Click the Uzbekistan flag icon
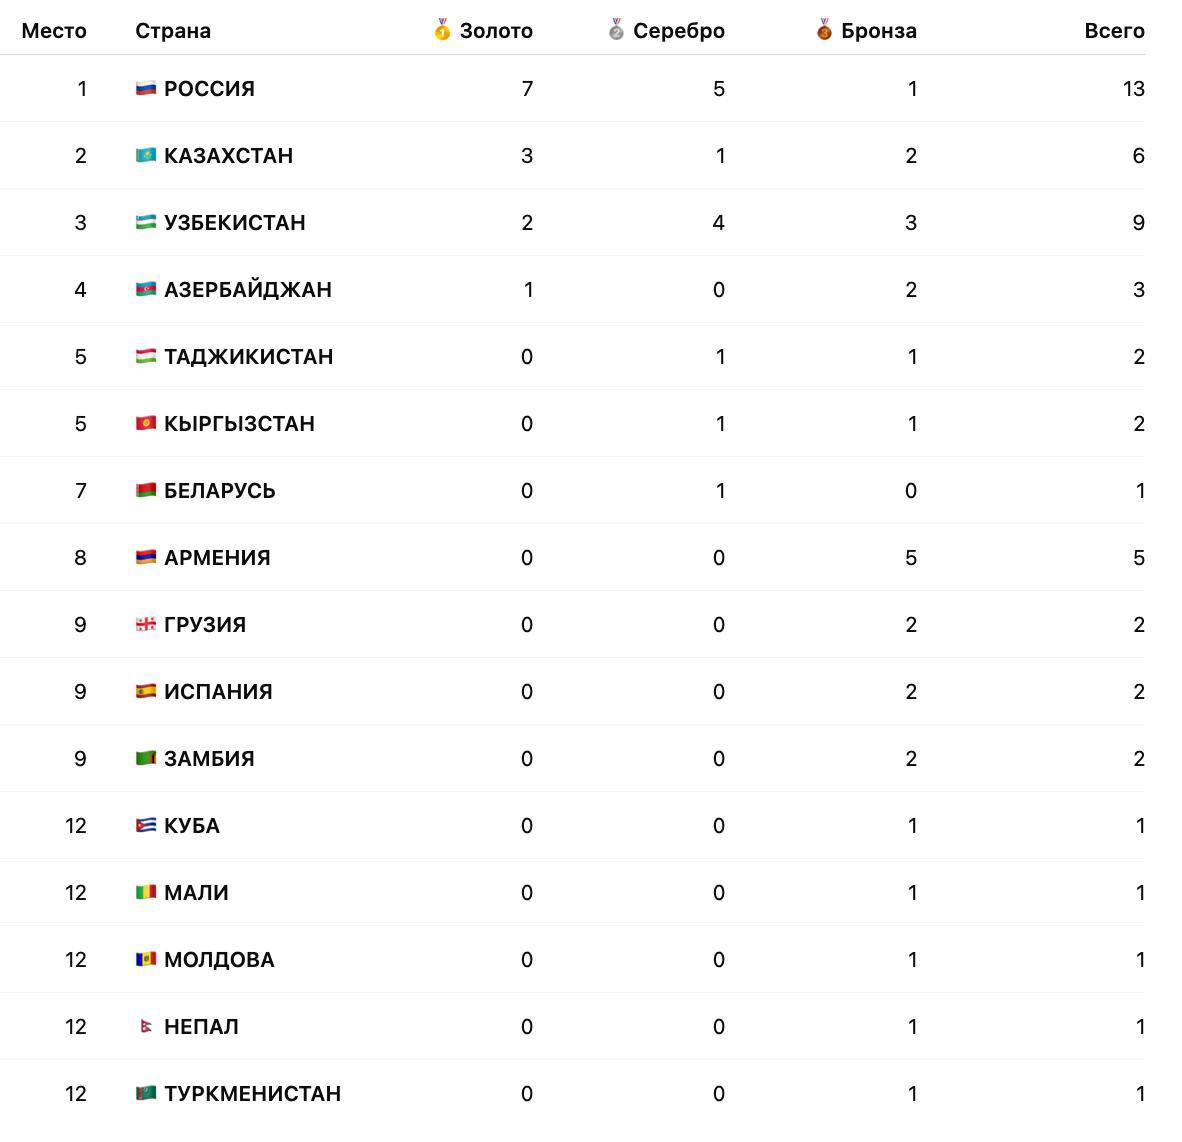 pyautogui.click(x=146, y=223)
